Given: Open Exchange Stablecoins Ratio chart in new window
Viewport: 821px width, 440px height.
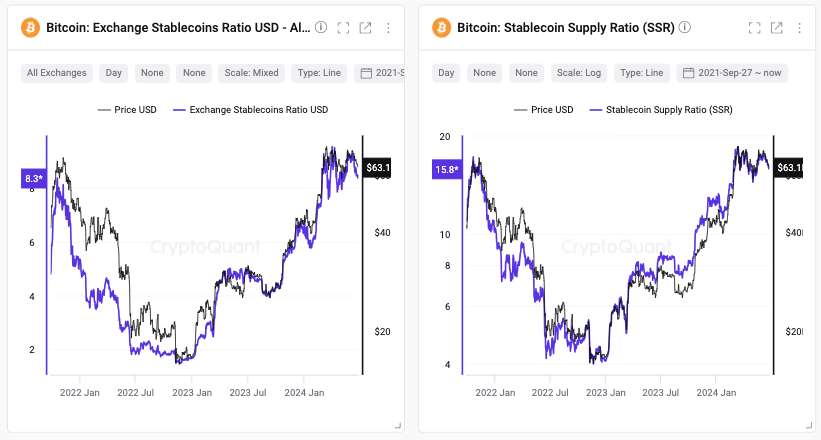Looking at the screenshot, I should point(366,28).
